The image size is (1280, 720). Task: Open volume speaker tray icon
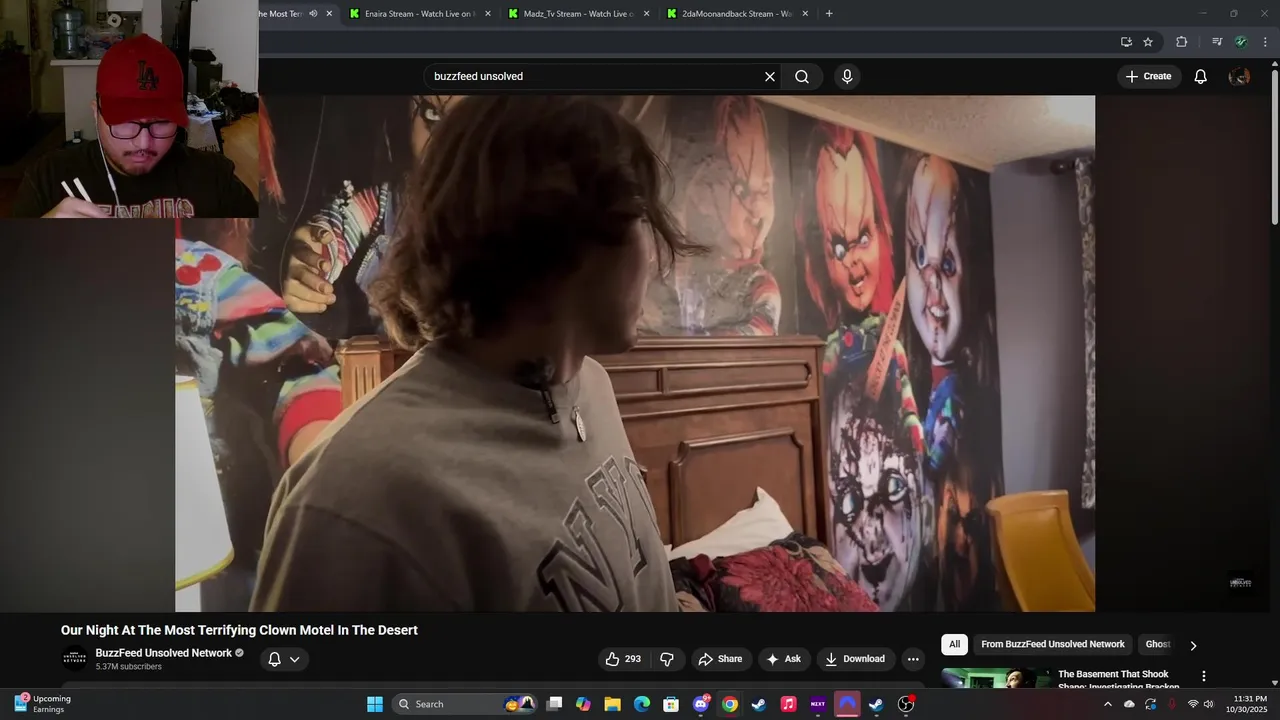pyautogui.click(x=1209, y=704)
